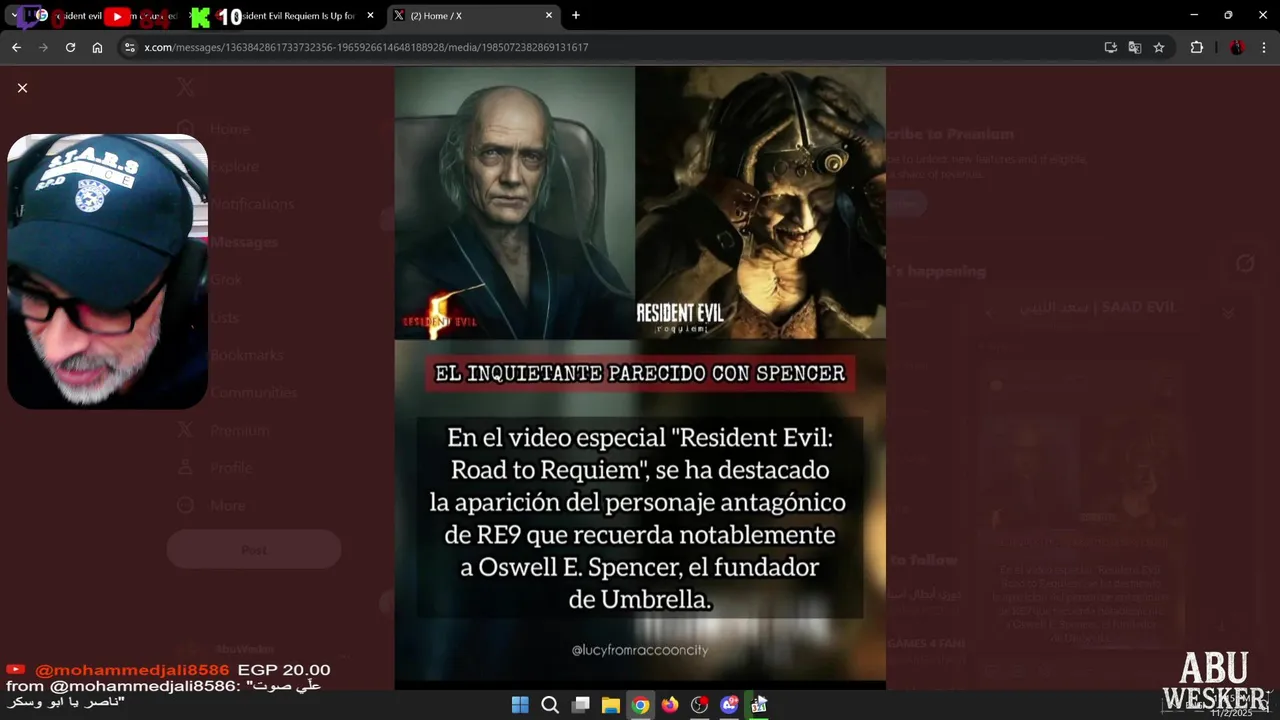The height and width of the screenshot is (720, 1280).
Task: Go to Home in the X sidebar
Action: (x=230, y=129)
